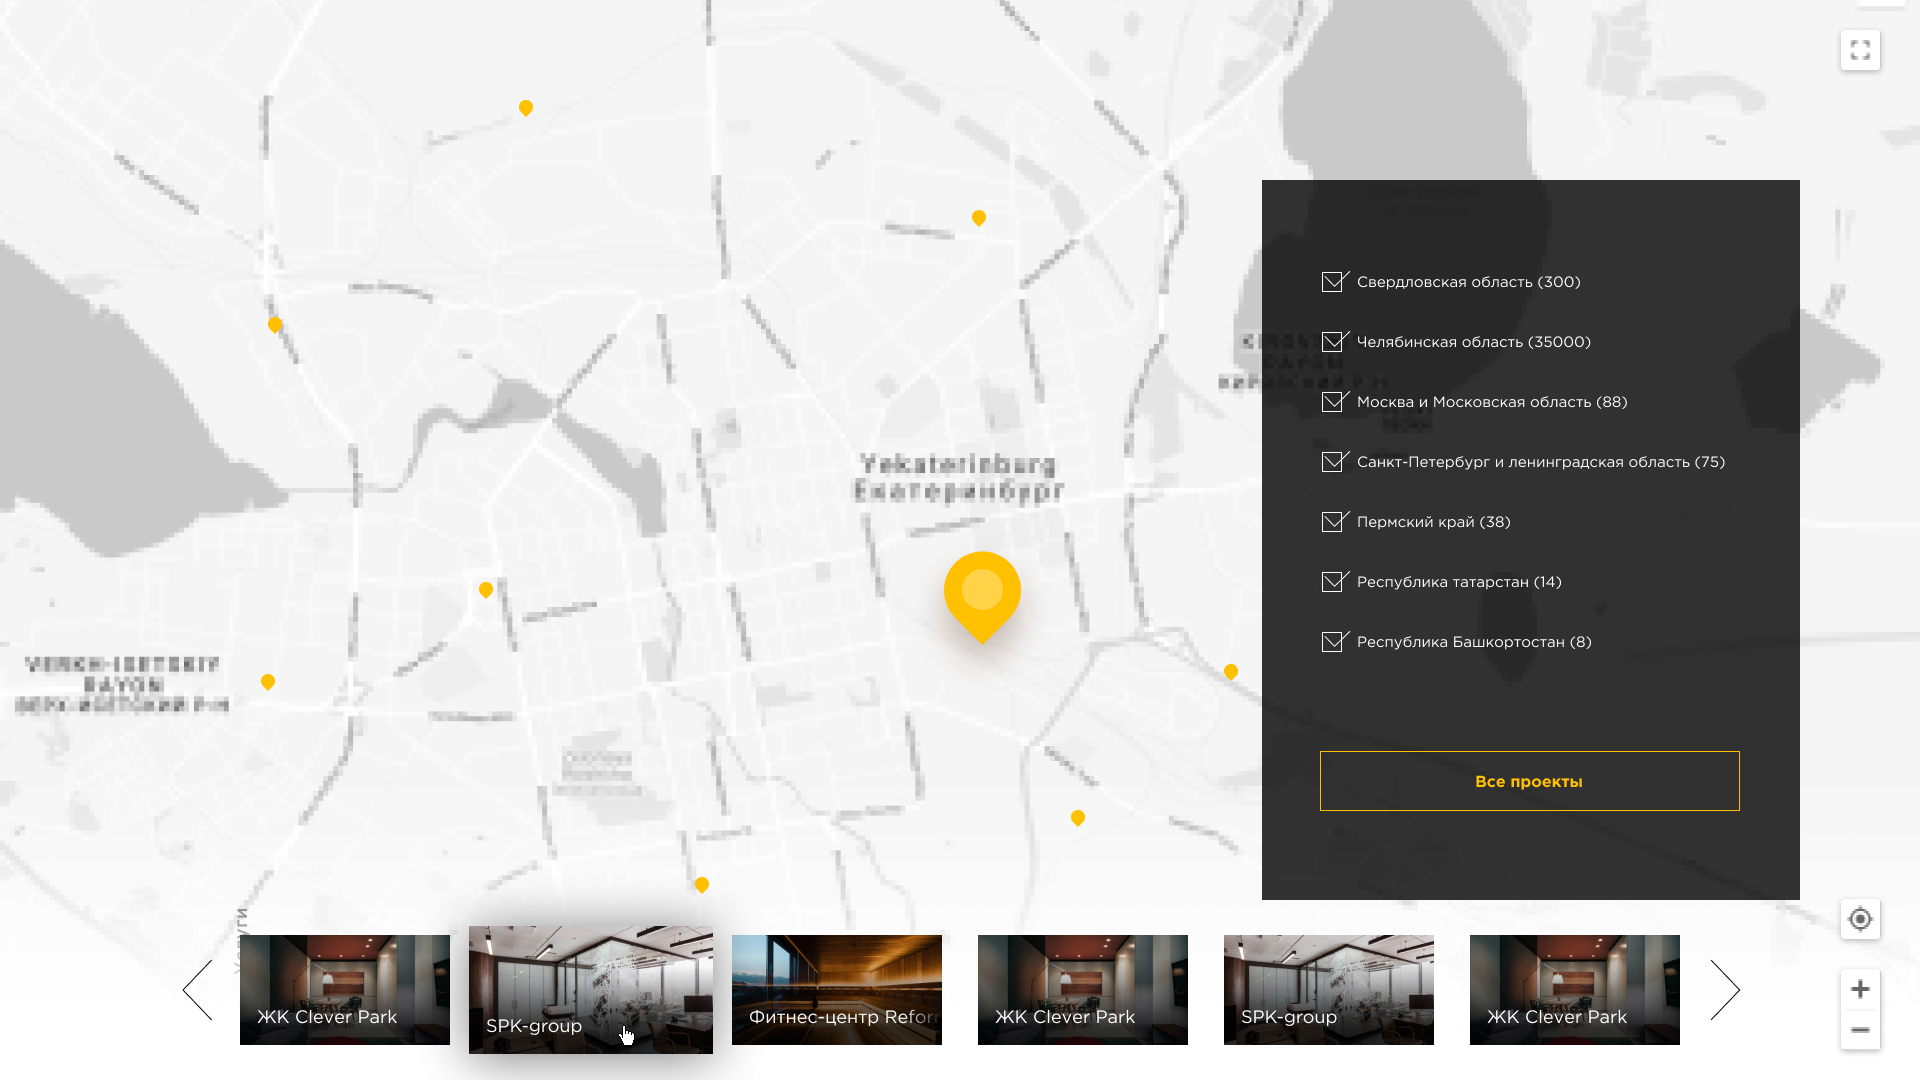Click the locate-me geolocation icon
The width and height of the screenshot is (1920, 1080).
[1860, 919]
